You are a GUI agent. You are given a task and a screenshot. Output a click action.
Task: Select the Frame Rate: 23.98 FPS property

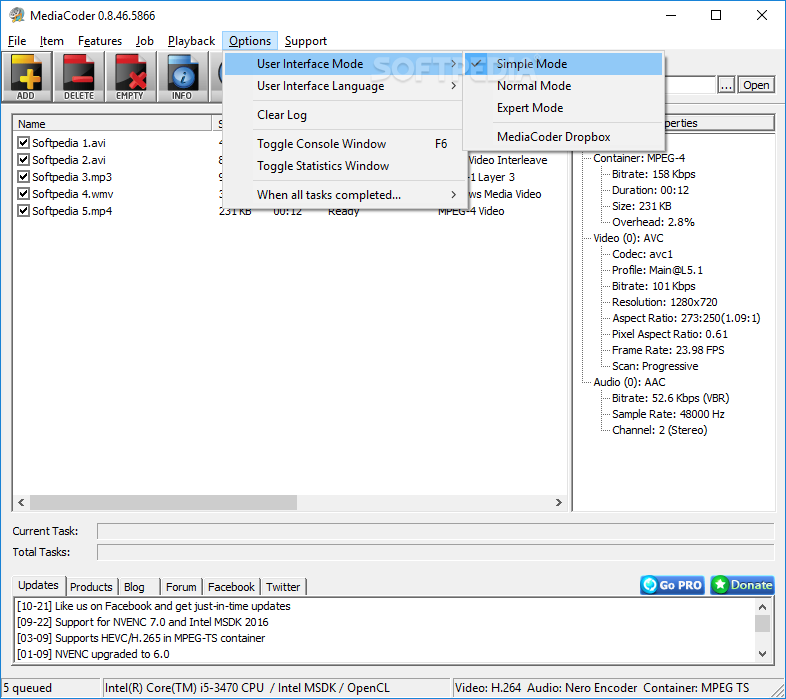point(668,350)
